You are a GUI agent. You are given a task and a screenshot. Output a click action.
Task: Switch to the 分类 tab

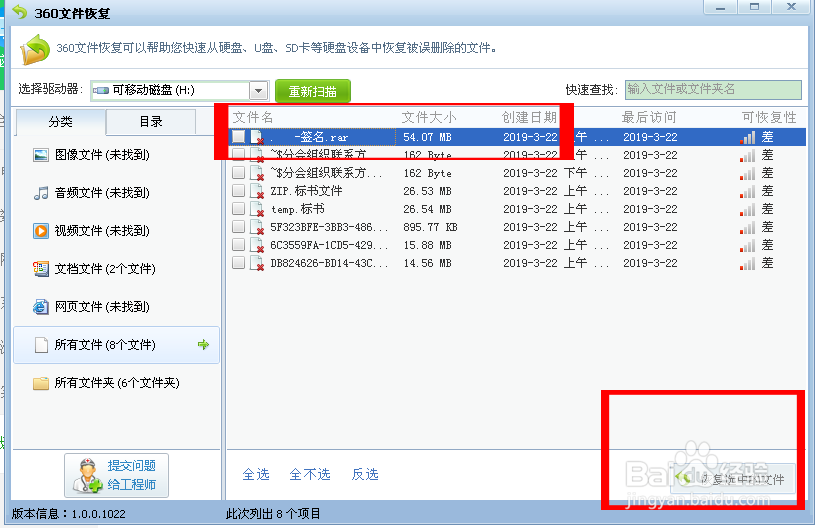[60, 122]
